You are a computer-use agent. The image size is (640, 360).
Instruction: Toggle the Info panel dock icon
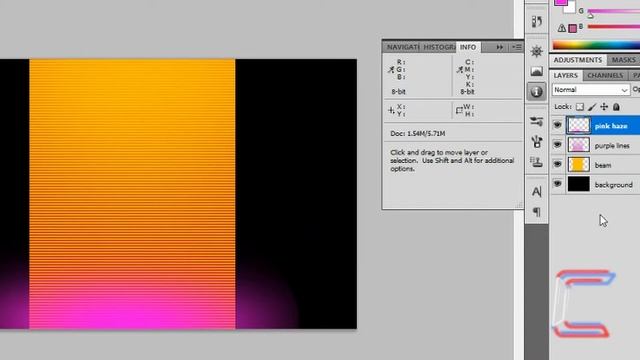[x=536, y=91]
